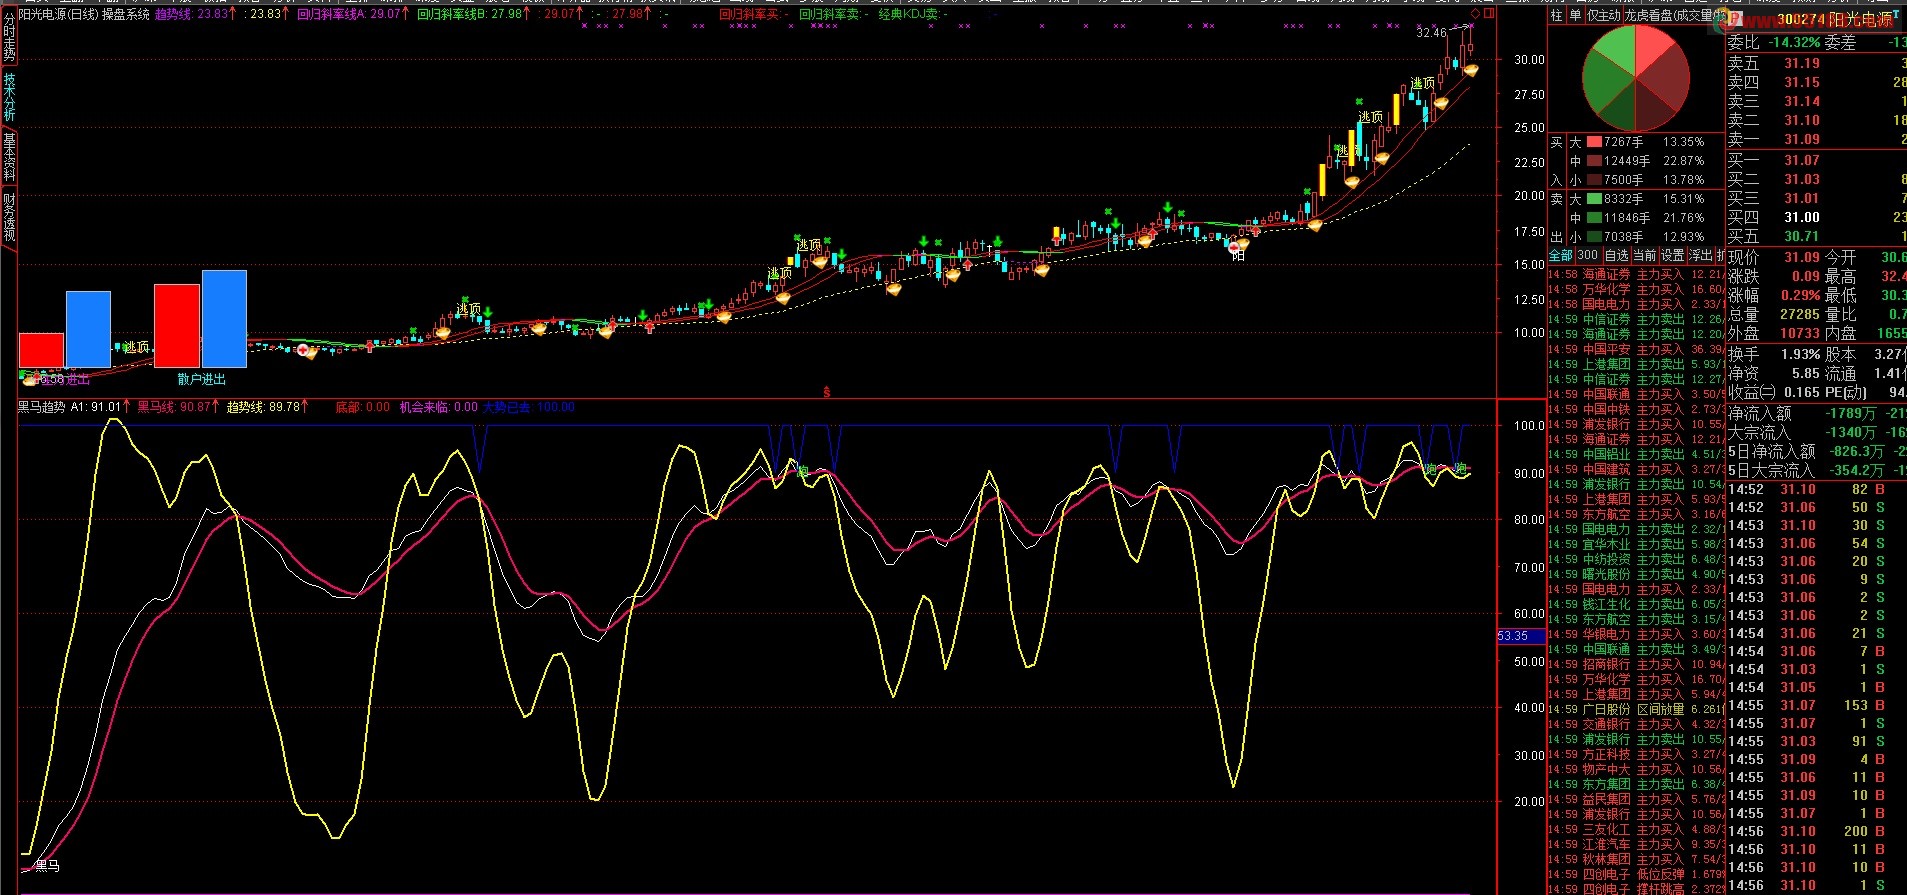Switch to the 分时走势 side tab

click(x=9, y=40)
